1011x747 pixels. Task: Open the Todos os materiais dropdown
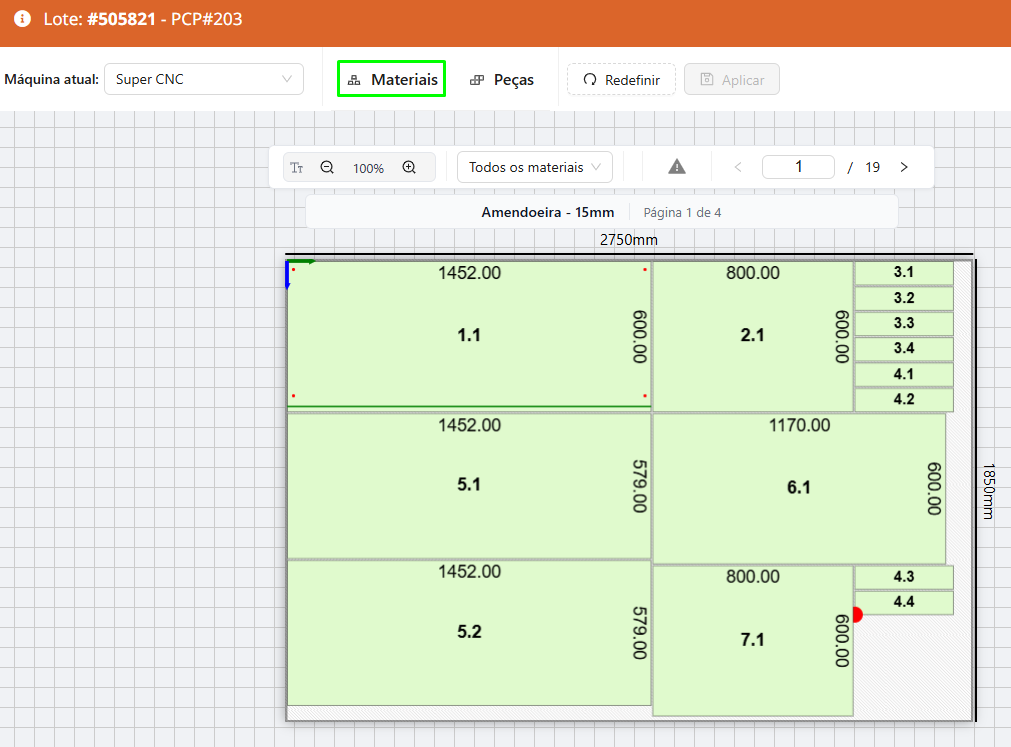click(535, 168)
